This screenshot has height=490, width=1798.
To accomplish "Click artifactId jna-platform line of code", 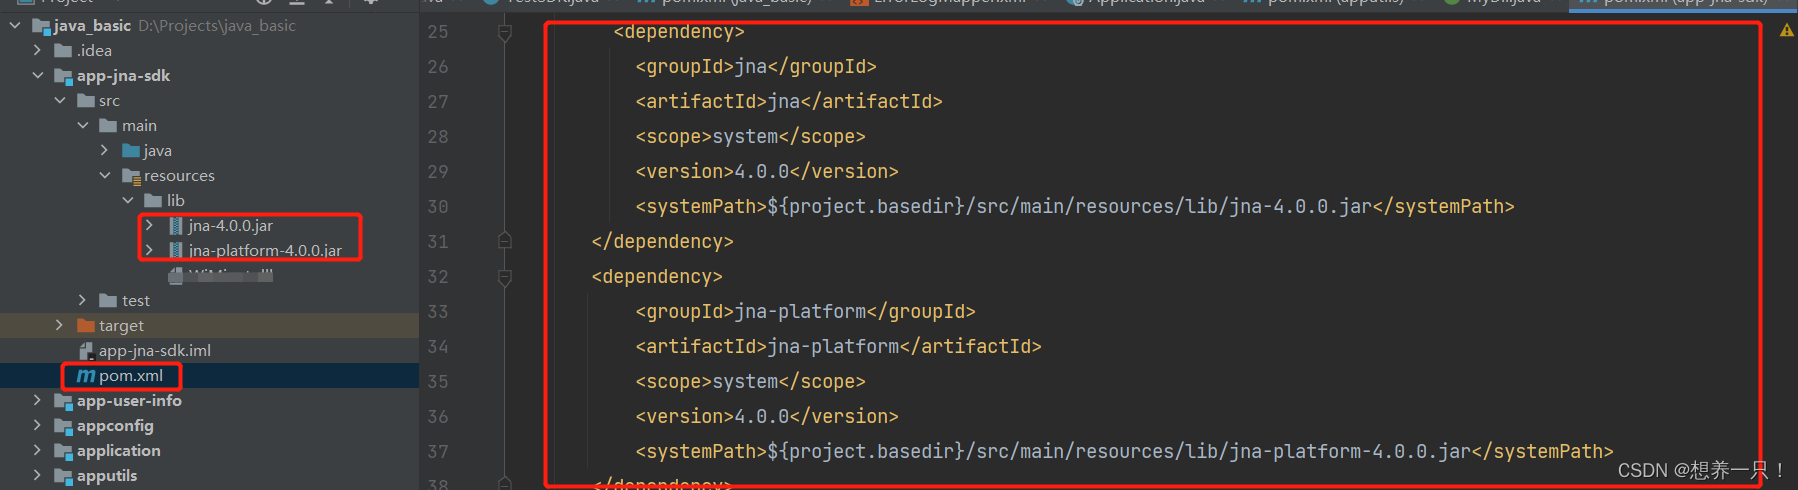I will pos(838,347).
